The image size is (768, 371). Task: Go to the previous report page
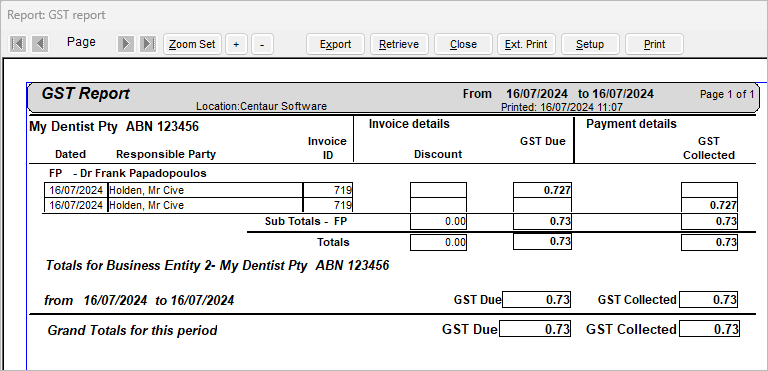40,44
